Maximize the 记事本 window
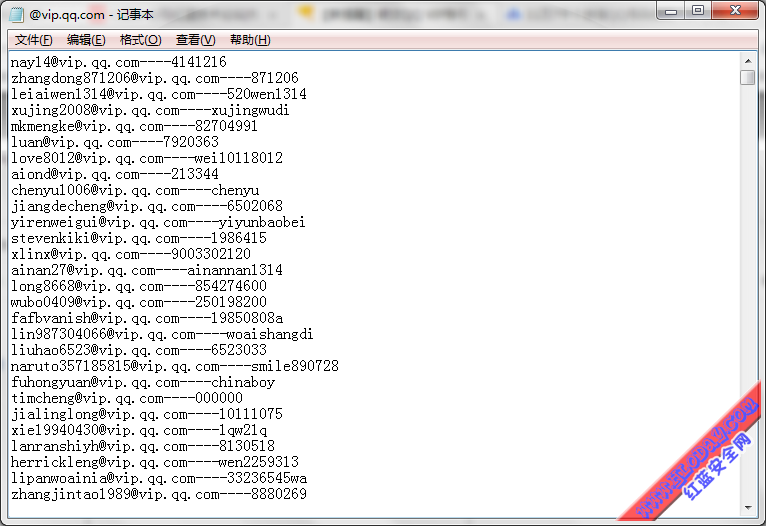This screenshot has width=766, height=526. (x=698, y=11)
